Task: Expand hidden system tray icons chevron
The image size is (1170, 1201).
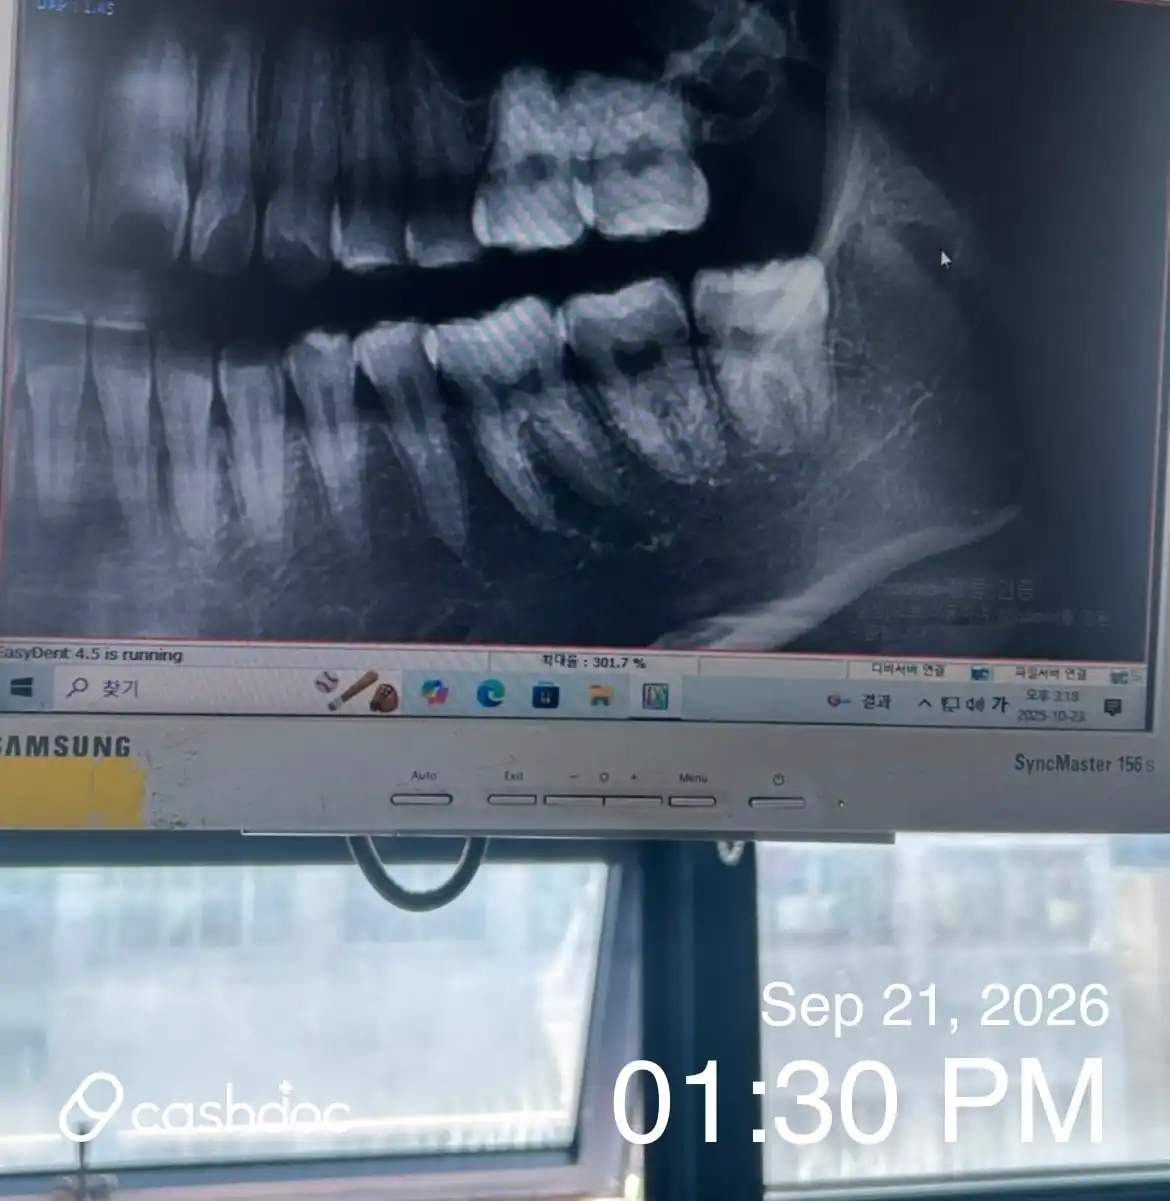Action: click(x=924, y=704)
